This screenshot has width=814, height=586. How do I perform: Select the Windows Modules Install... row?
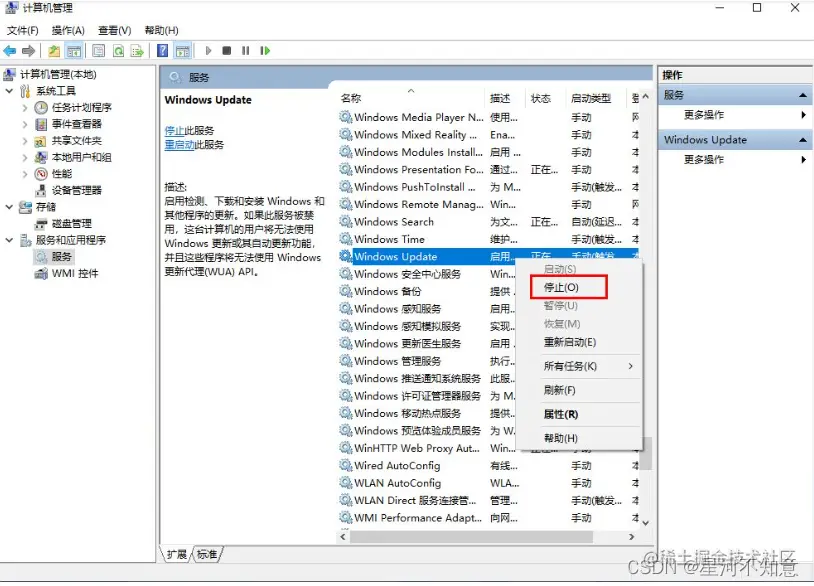point(488,153)
